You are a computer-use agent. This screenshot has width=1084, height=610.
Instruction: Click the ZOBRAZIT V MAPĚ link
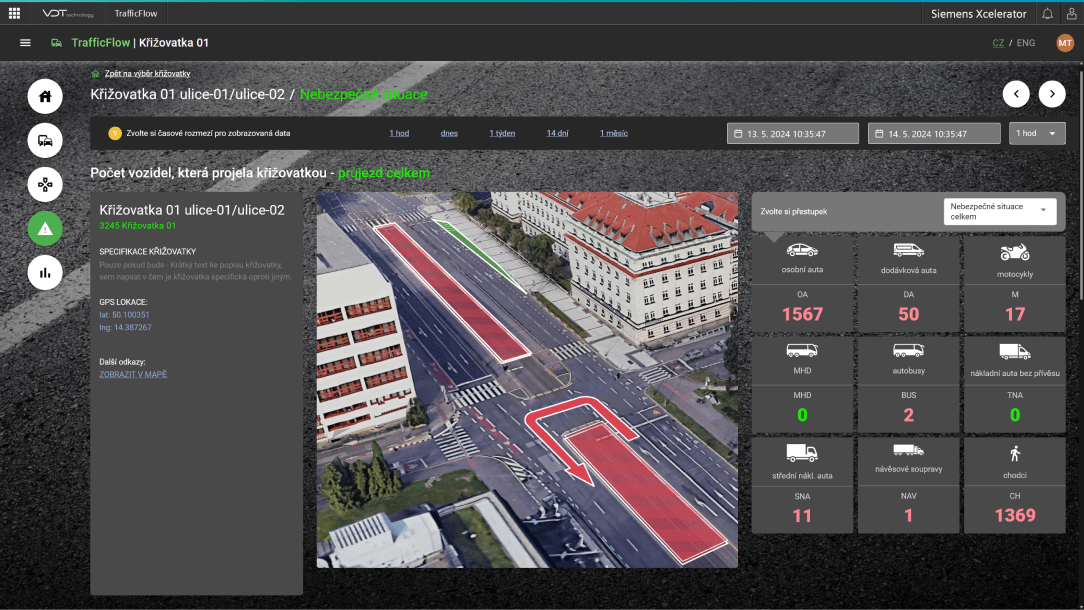click(x=133, y=374)
